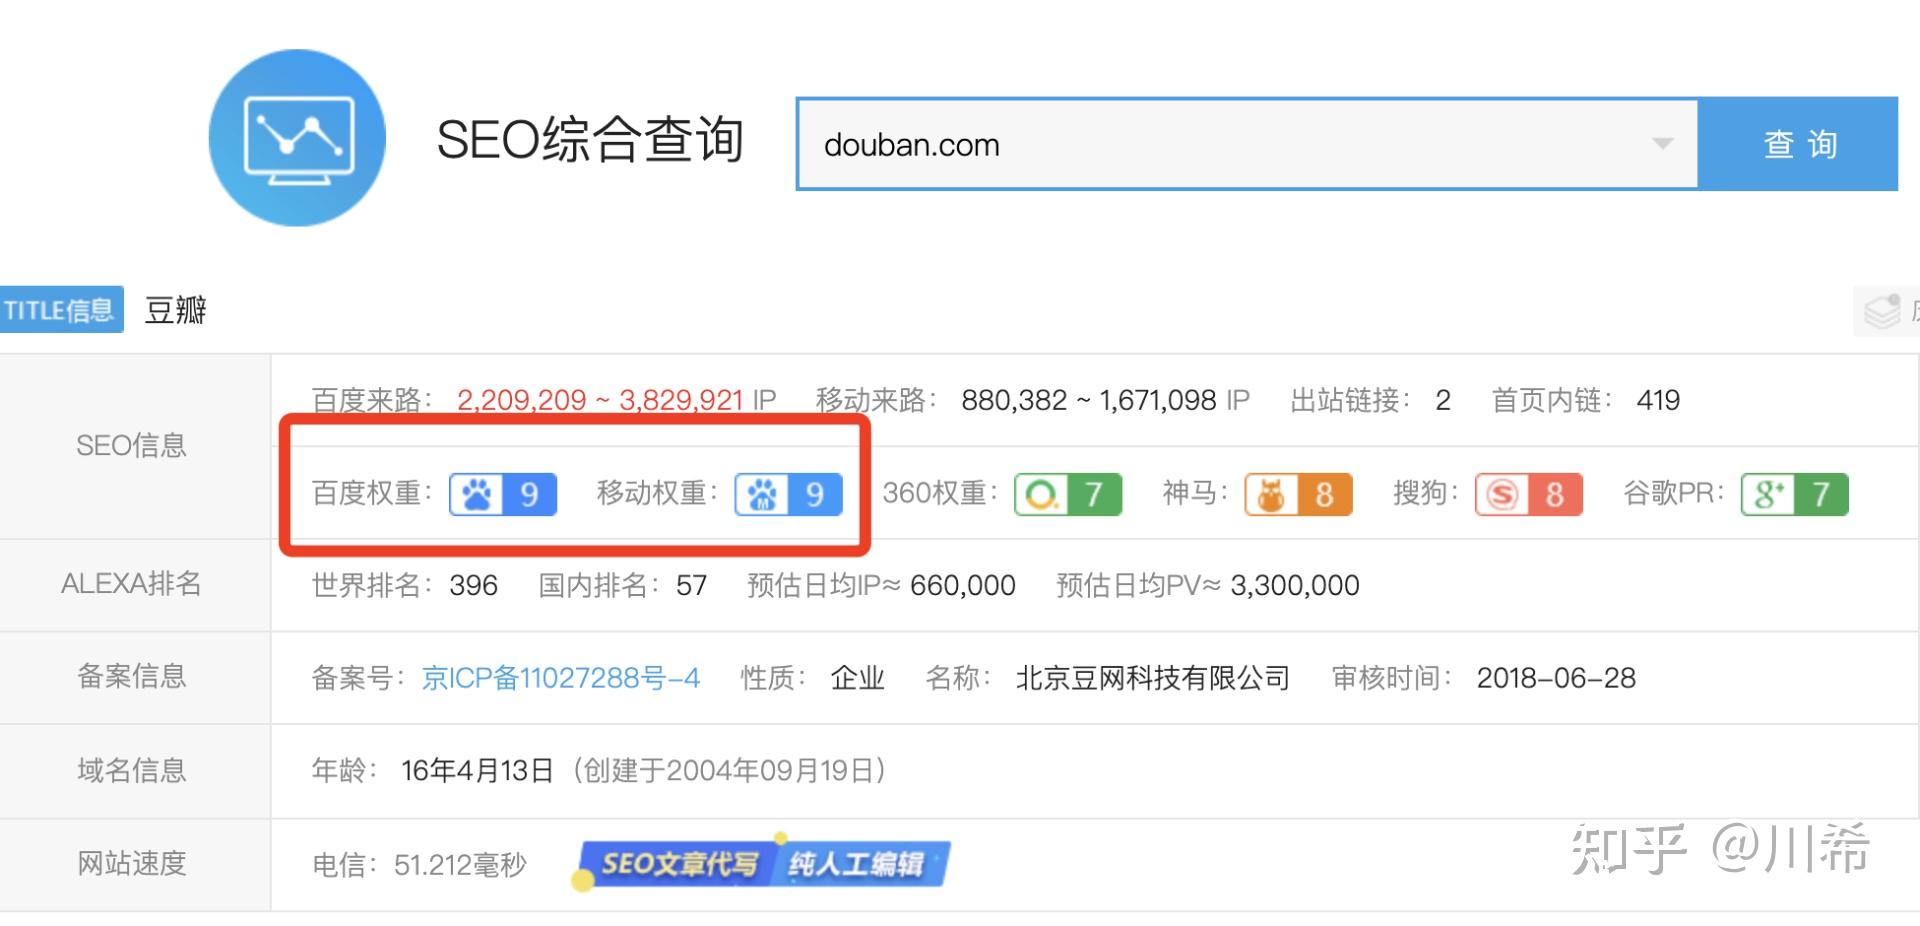Click the SEO综合查询 heading text
The image size is (1920, 926).
click(x=590, y=139)
